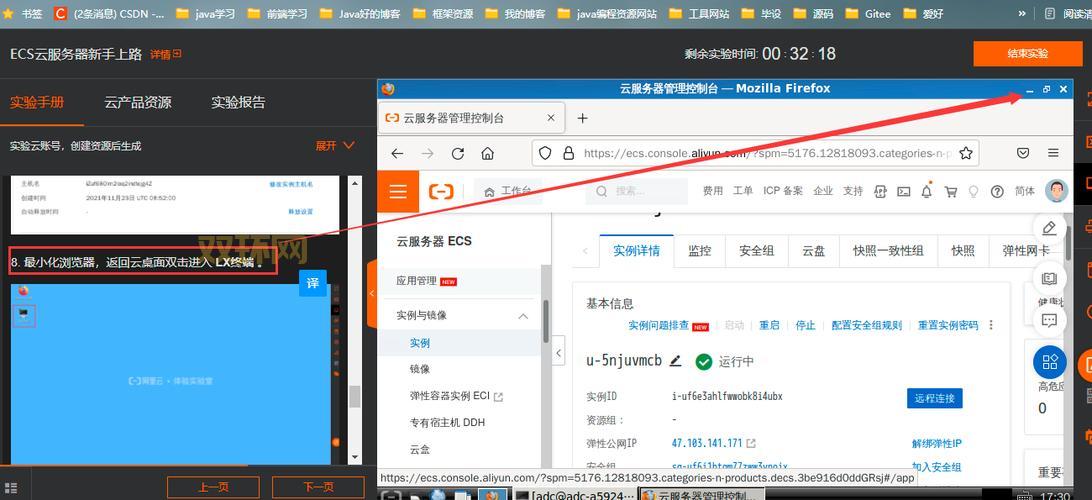Open the java学习 bookmark folder
Image resolution: width=1092 pixels, height=500 pixels.
[205, 13]
